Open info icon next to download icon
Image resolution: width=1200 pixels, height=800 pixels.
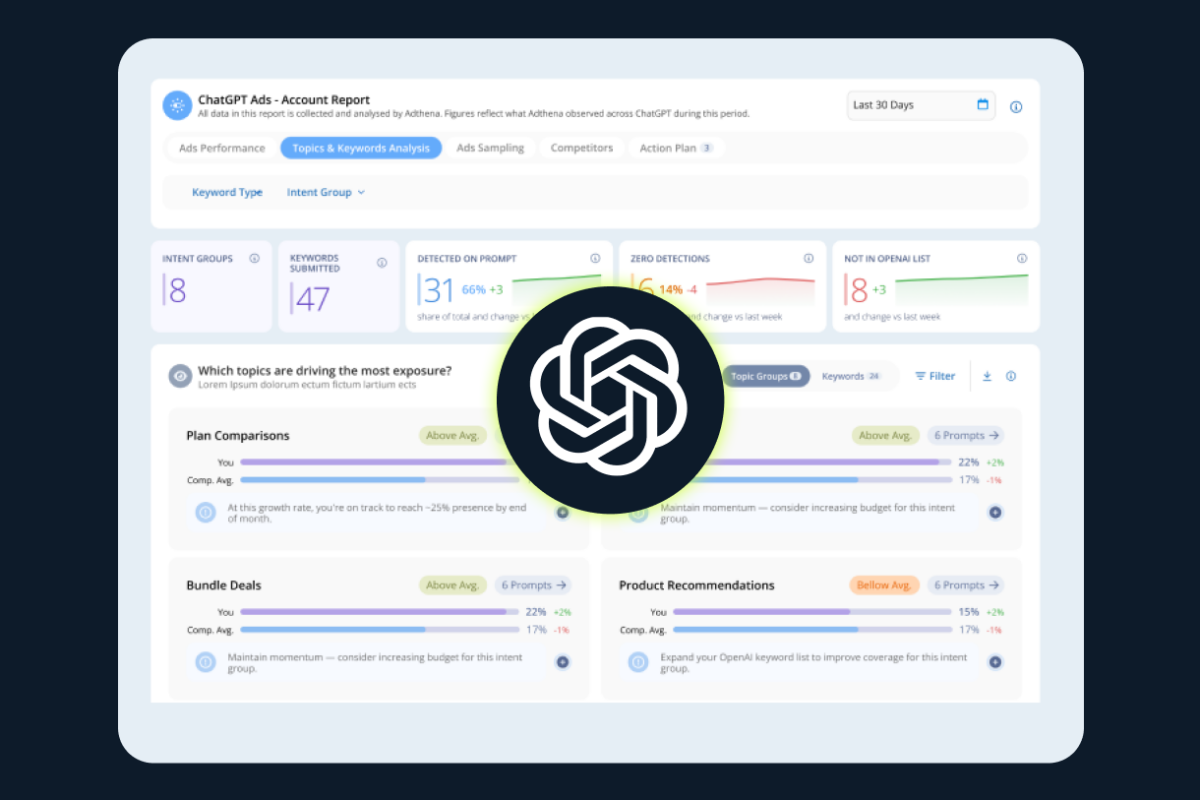click(x=1011, y=376)
